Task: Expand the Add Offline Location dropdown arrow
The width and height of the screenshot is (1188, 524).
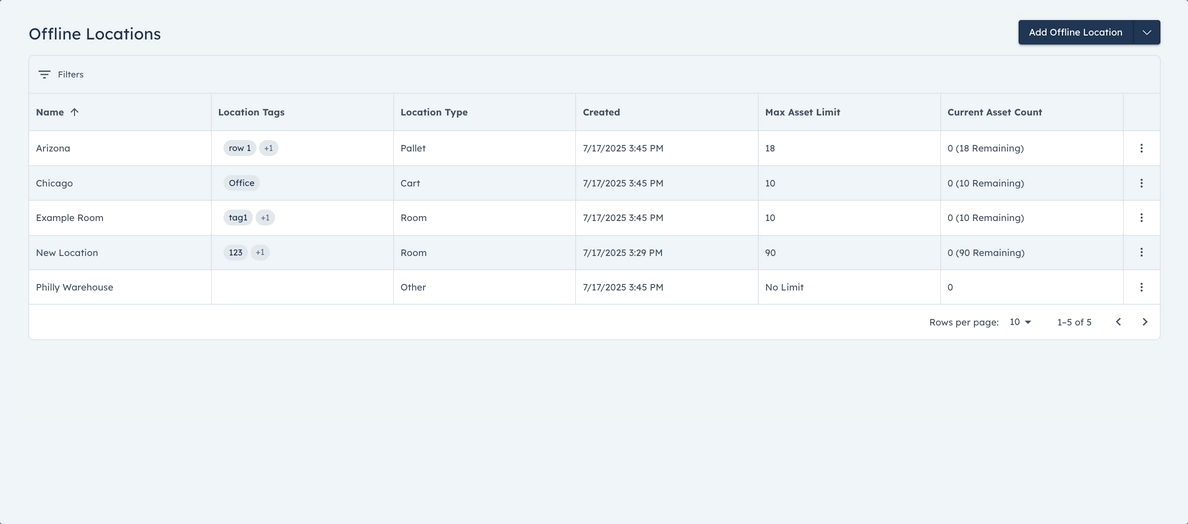Action: point(1147,33)
